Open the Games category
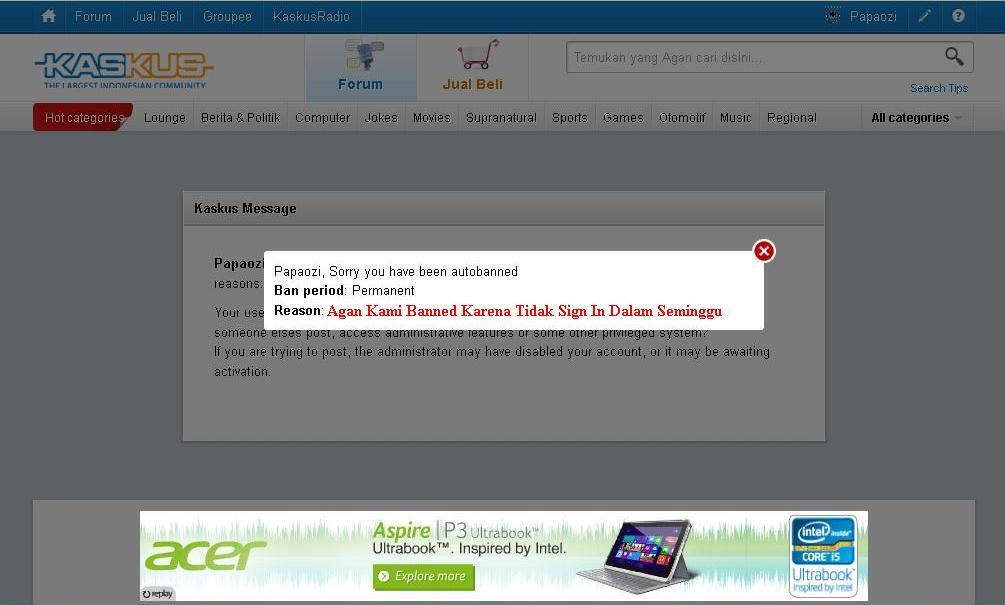 pos(623,118)
